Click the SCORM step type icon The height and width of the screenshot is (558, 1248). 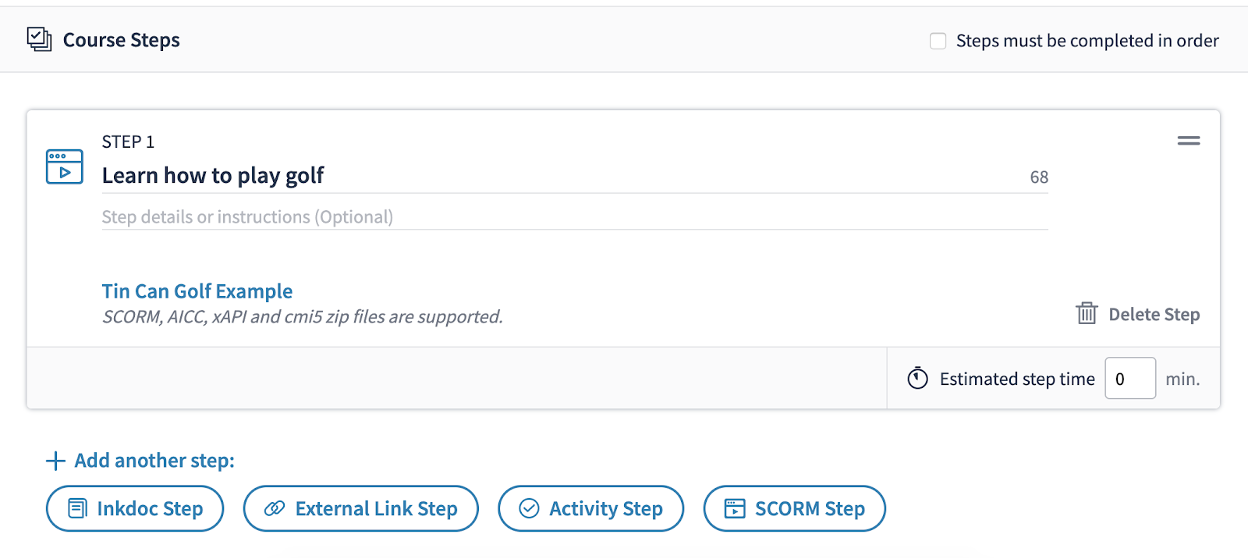64,166
